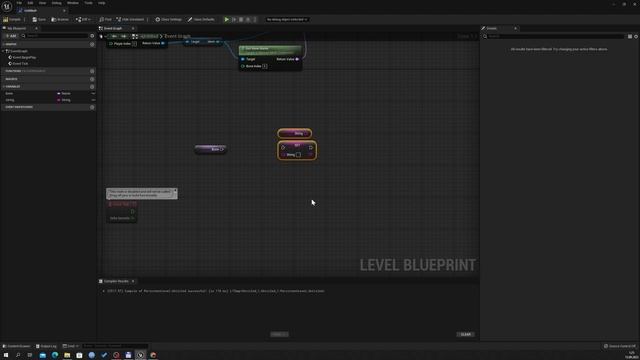This screenshot has height=360, width=640.
Task: Open the Window menu
Action: pyautogui.click(x=73, y=3)
